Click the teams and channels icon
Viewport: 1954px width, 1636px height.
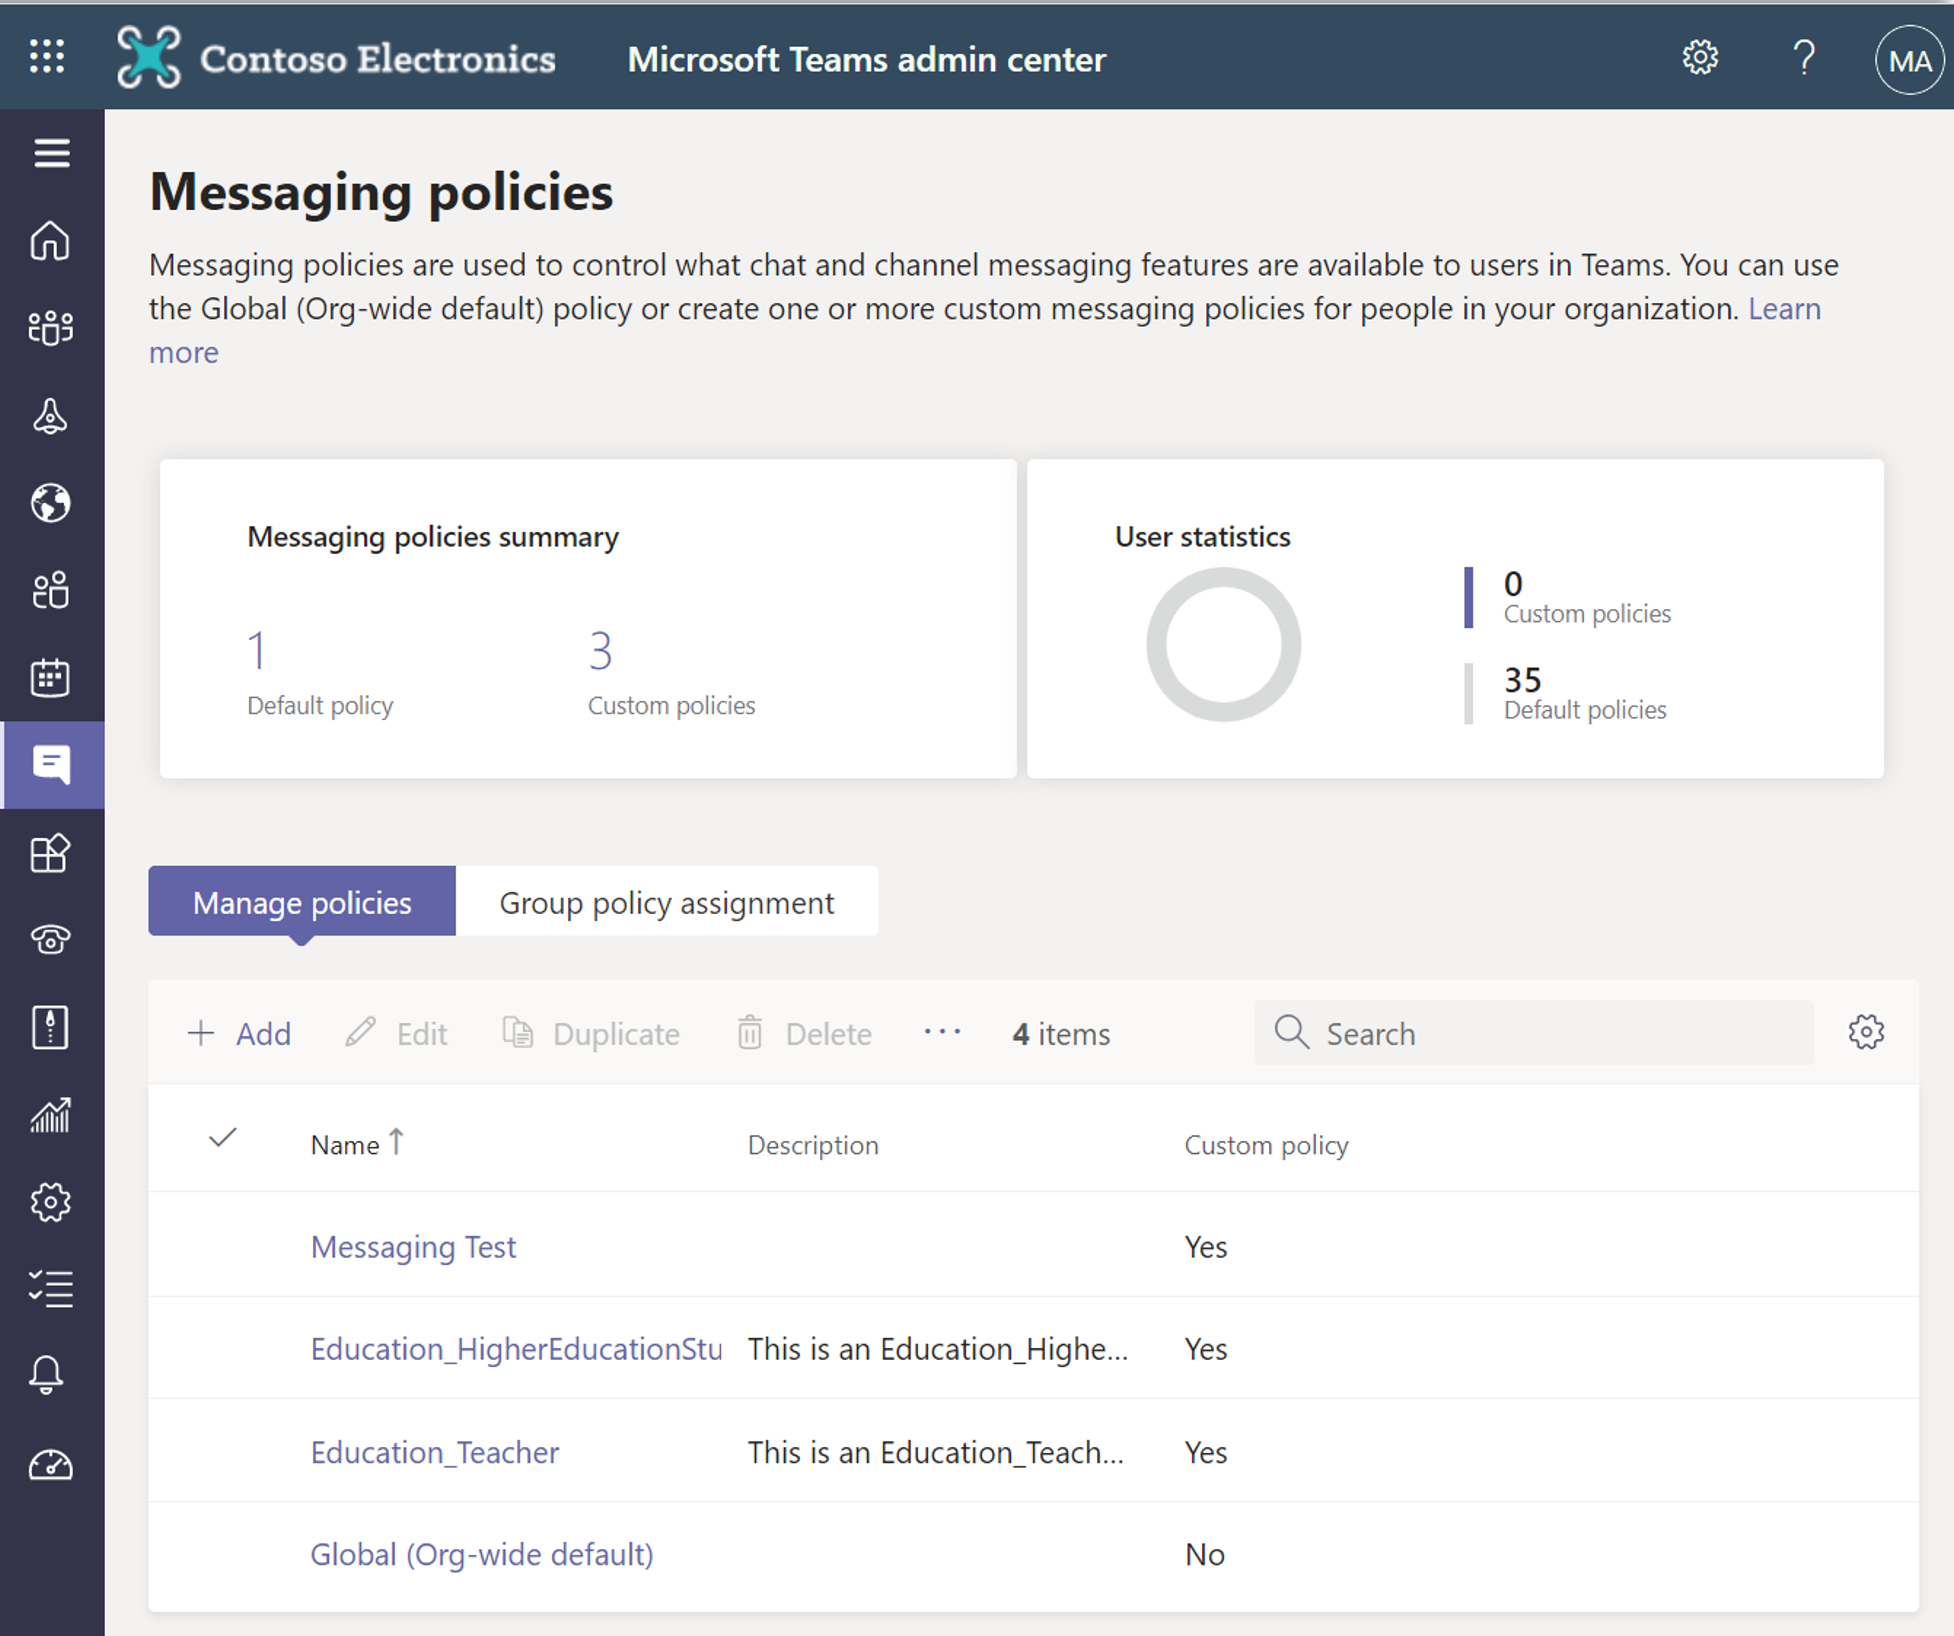(x=52, y=321)
